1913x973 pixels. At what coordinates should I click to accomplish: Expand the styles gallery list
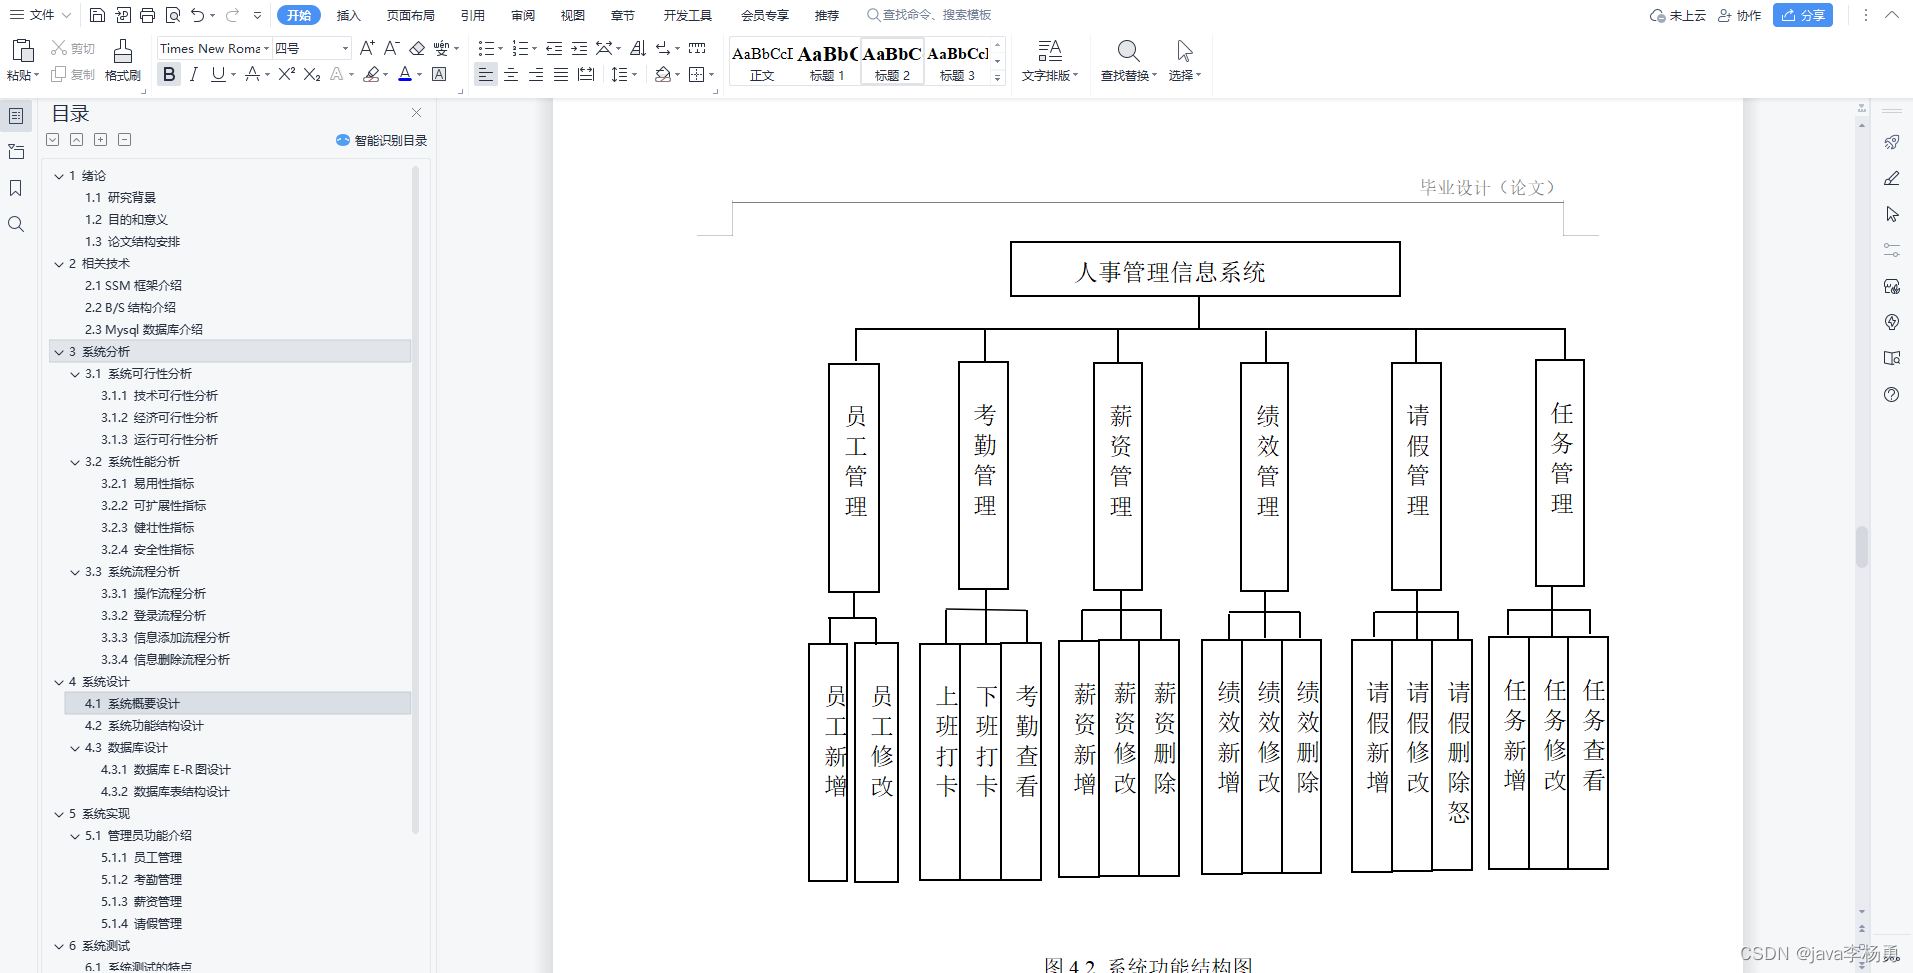coord(997,77)
